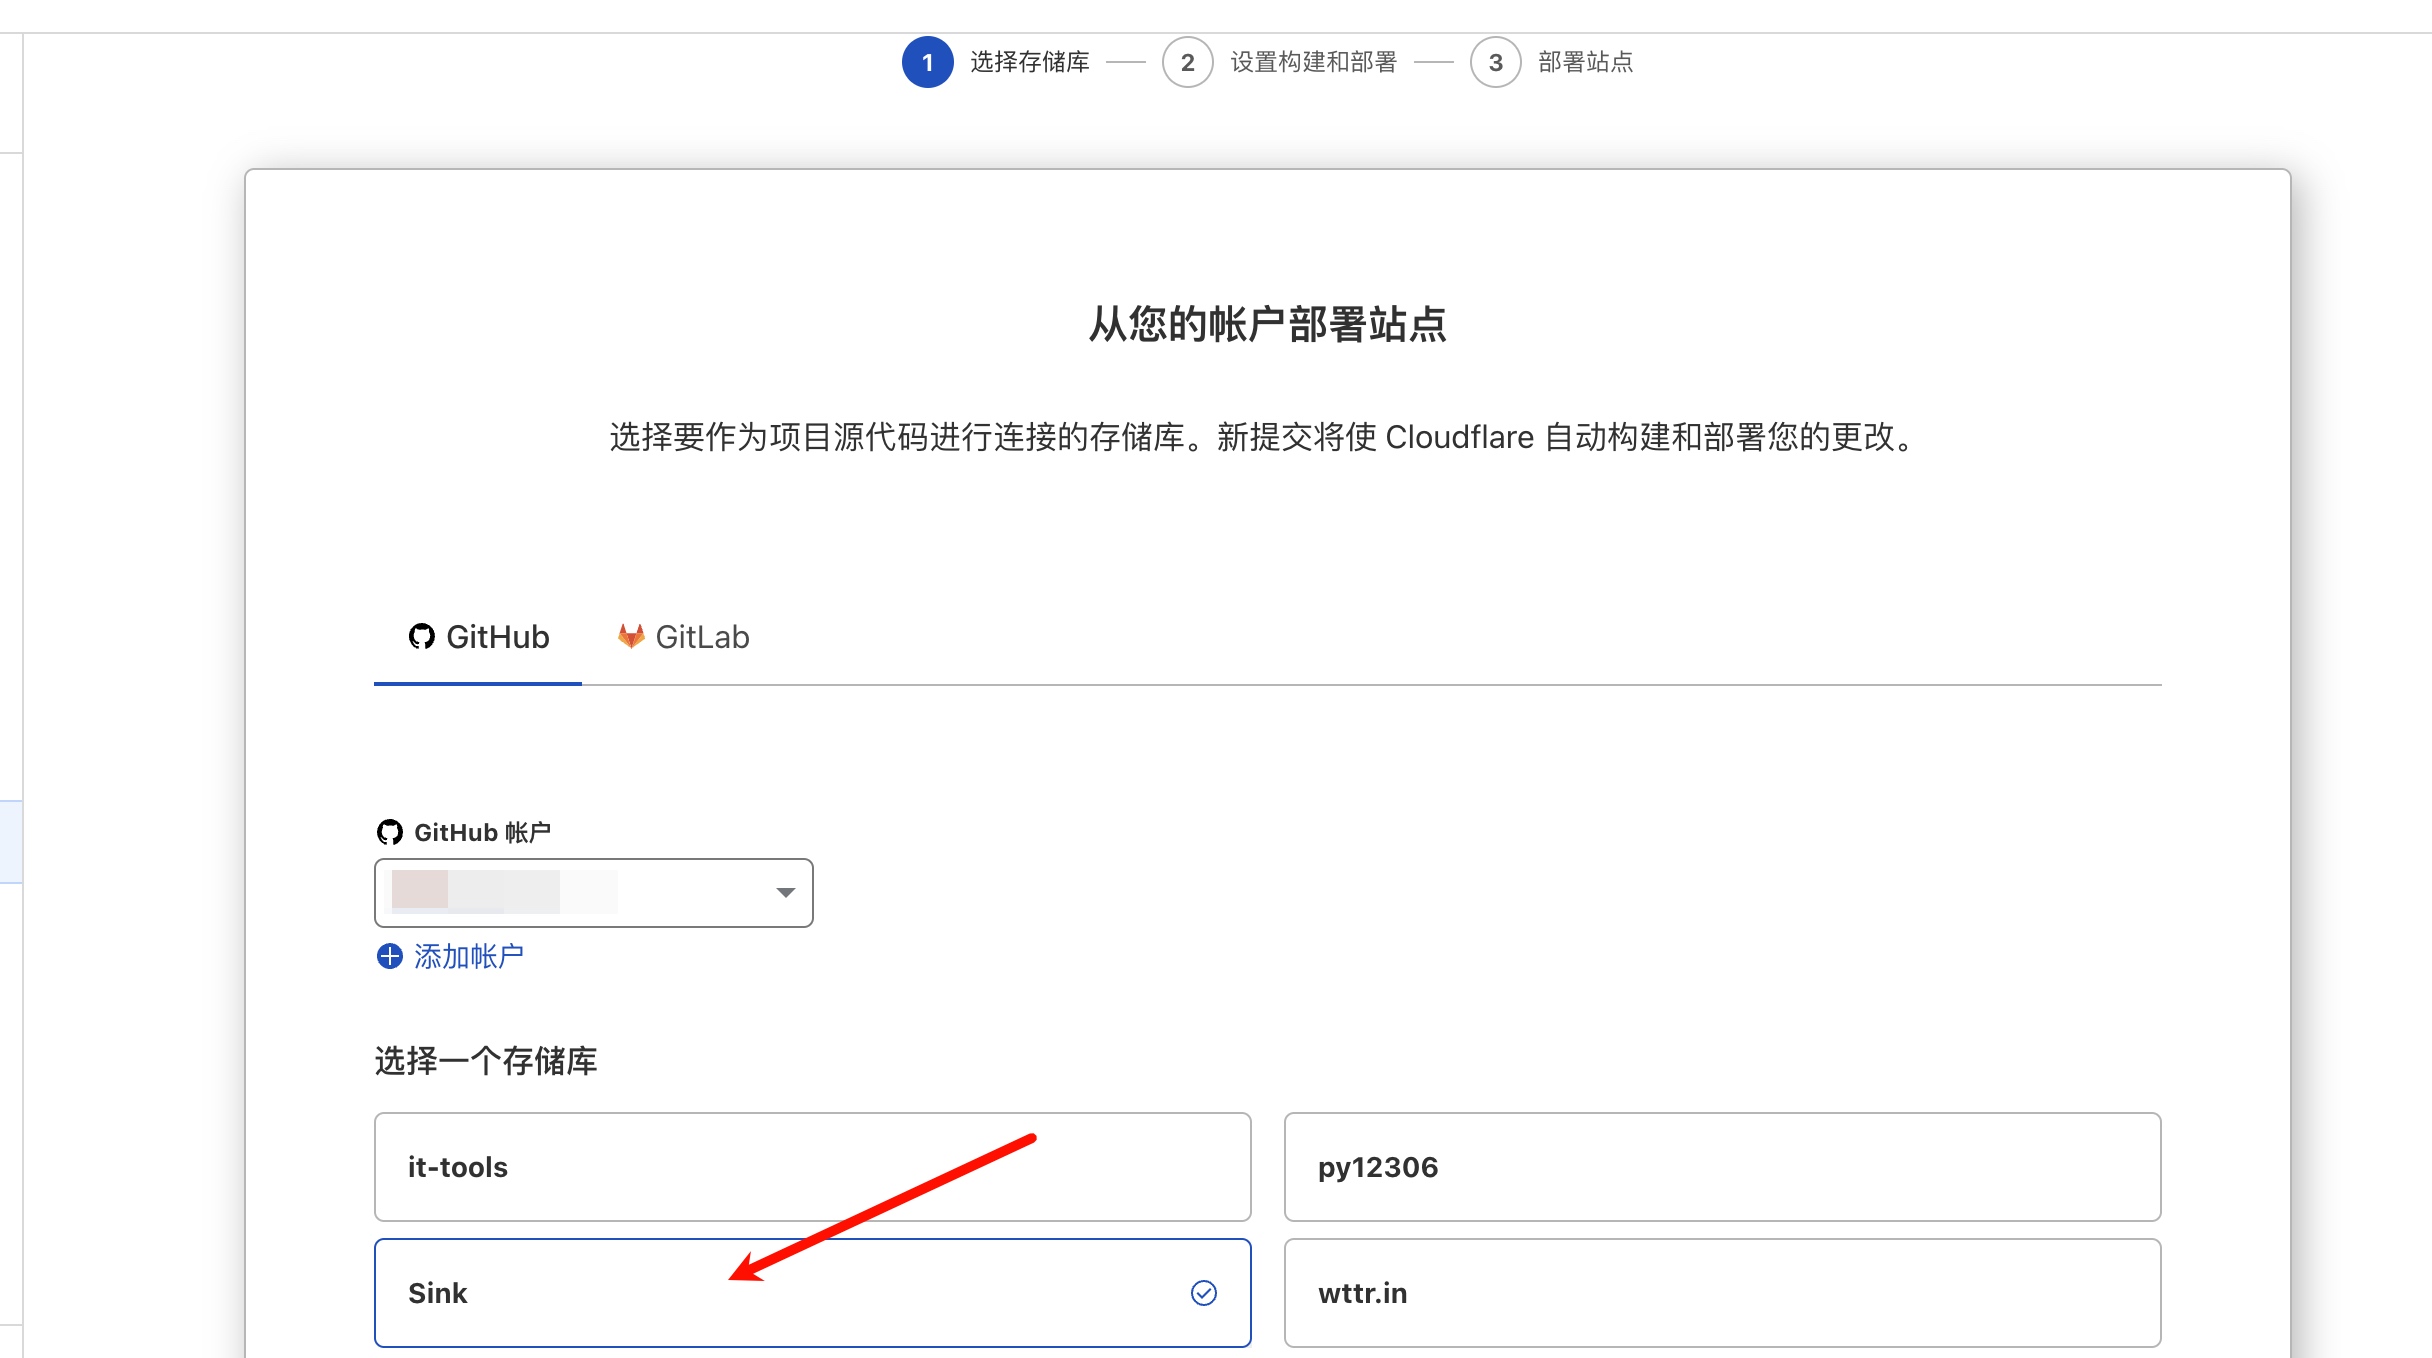Click the 选择存储库 step label
This screenshot has width=2432, height=1358.
(1029, 62)
